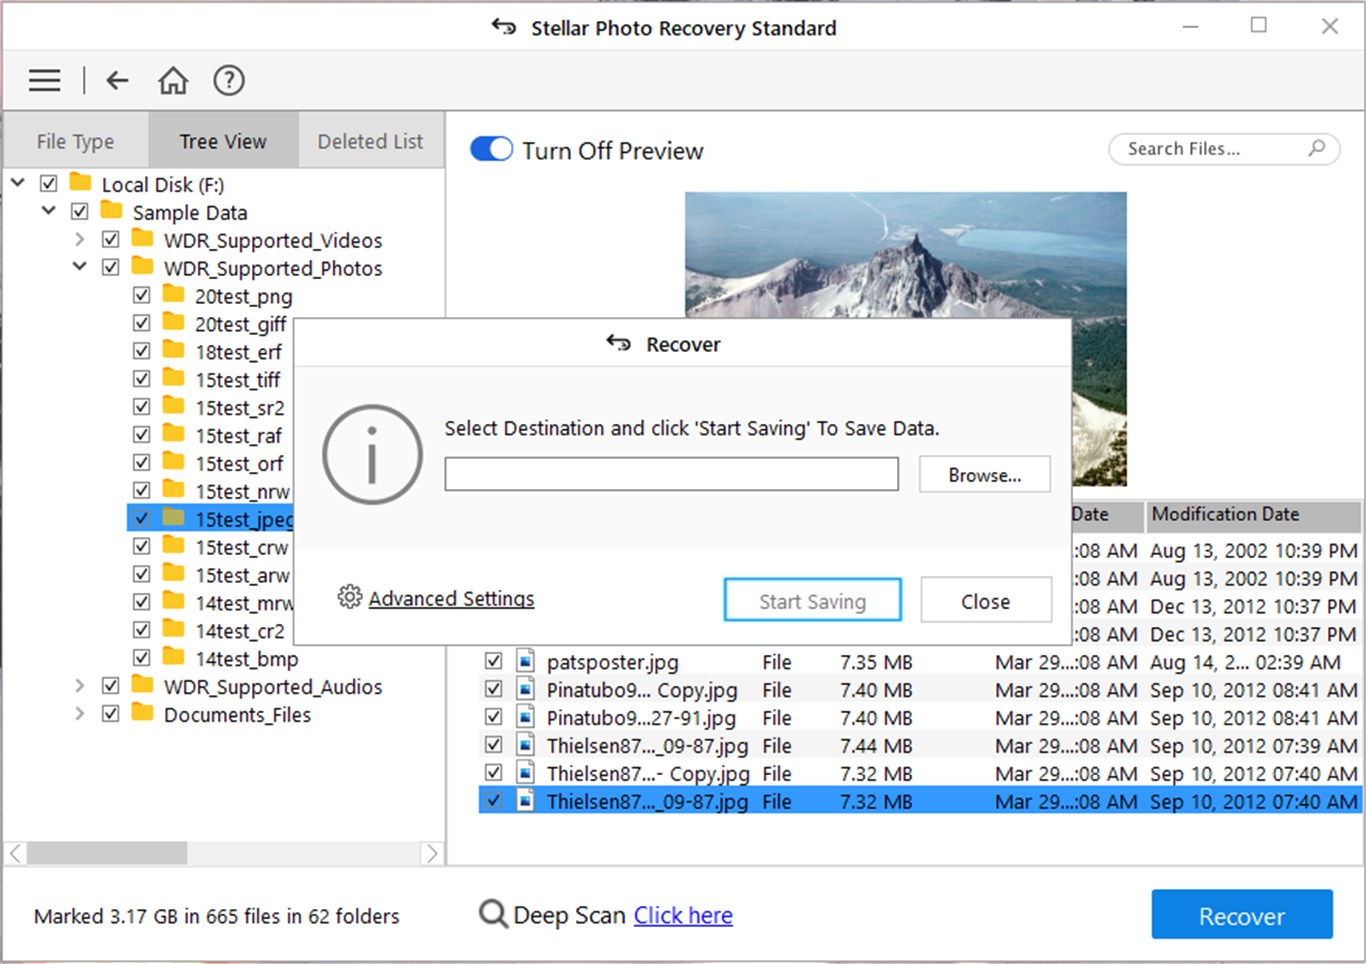Expand the Documents_Files folder
This screenshot has height=964, width=1366.
point(80,714)
